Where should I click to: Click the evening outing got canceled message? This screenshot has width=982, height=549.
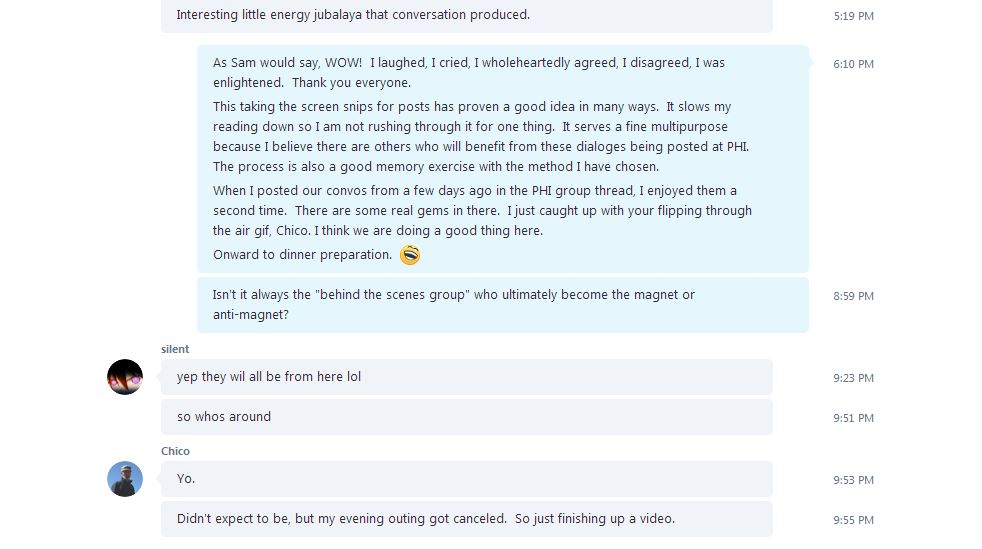coord(467,519)
